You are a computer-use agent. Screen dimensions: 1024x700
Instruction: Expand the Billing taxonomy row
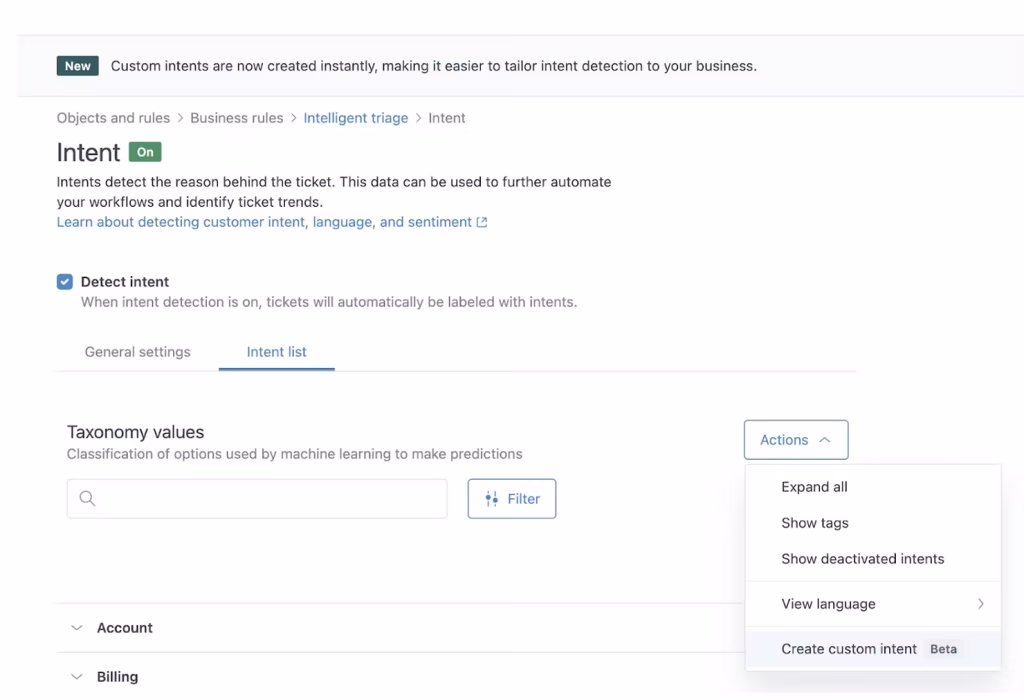[x=76, y=676]
